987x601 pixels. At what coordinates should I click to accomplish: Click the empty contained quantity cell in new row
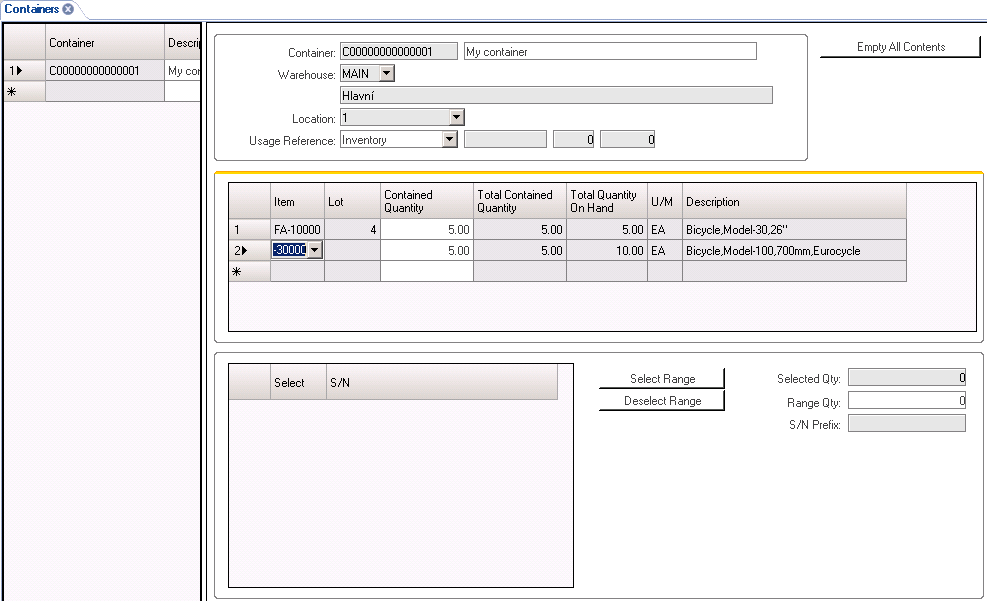(x=427, y=271)
